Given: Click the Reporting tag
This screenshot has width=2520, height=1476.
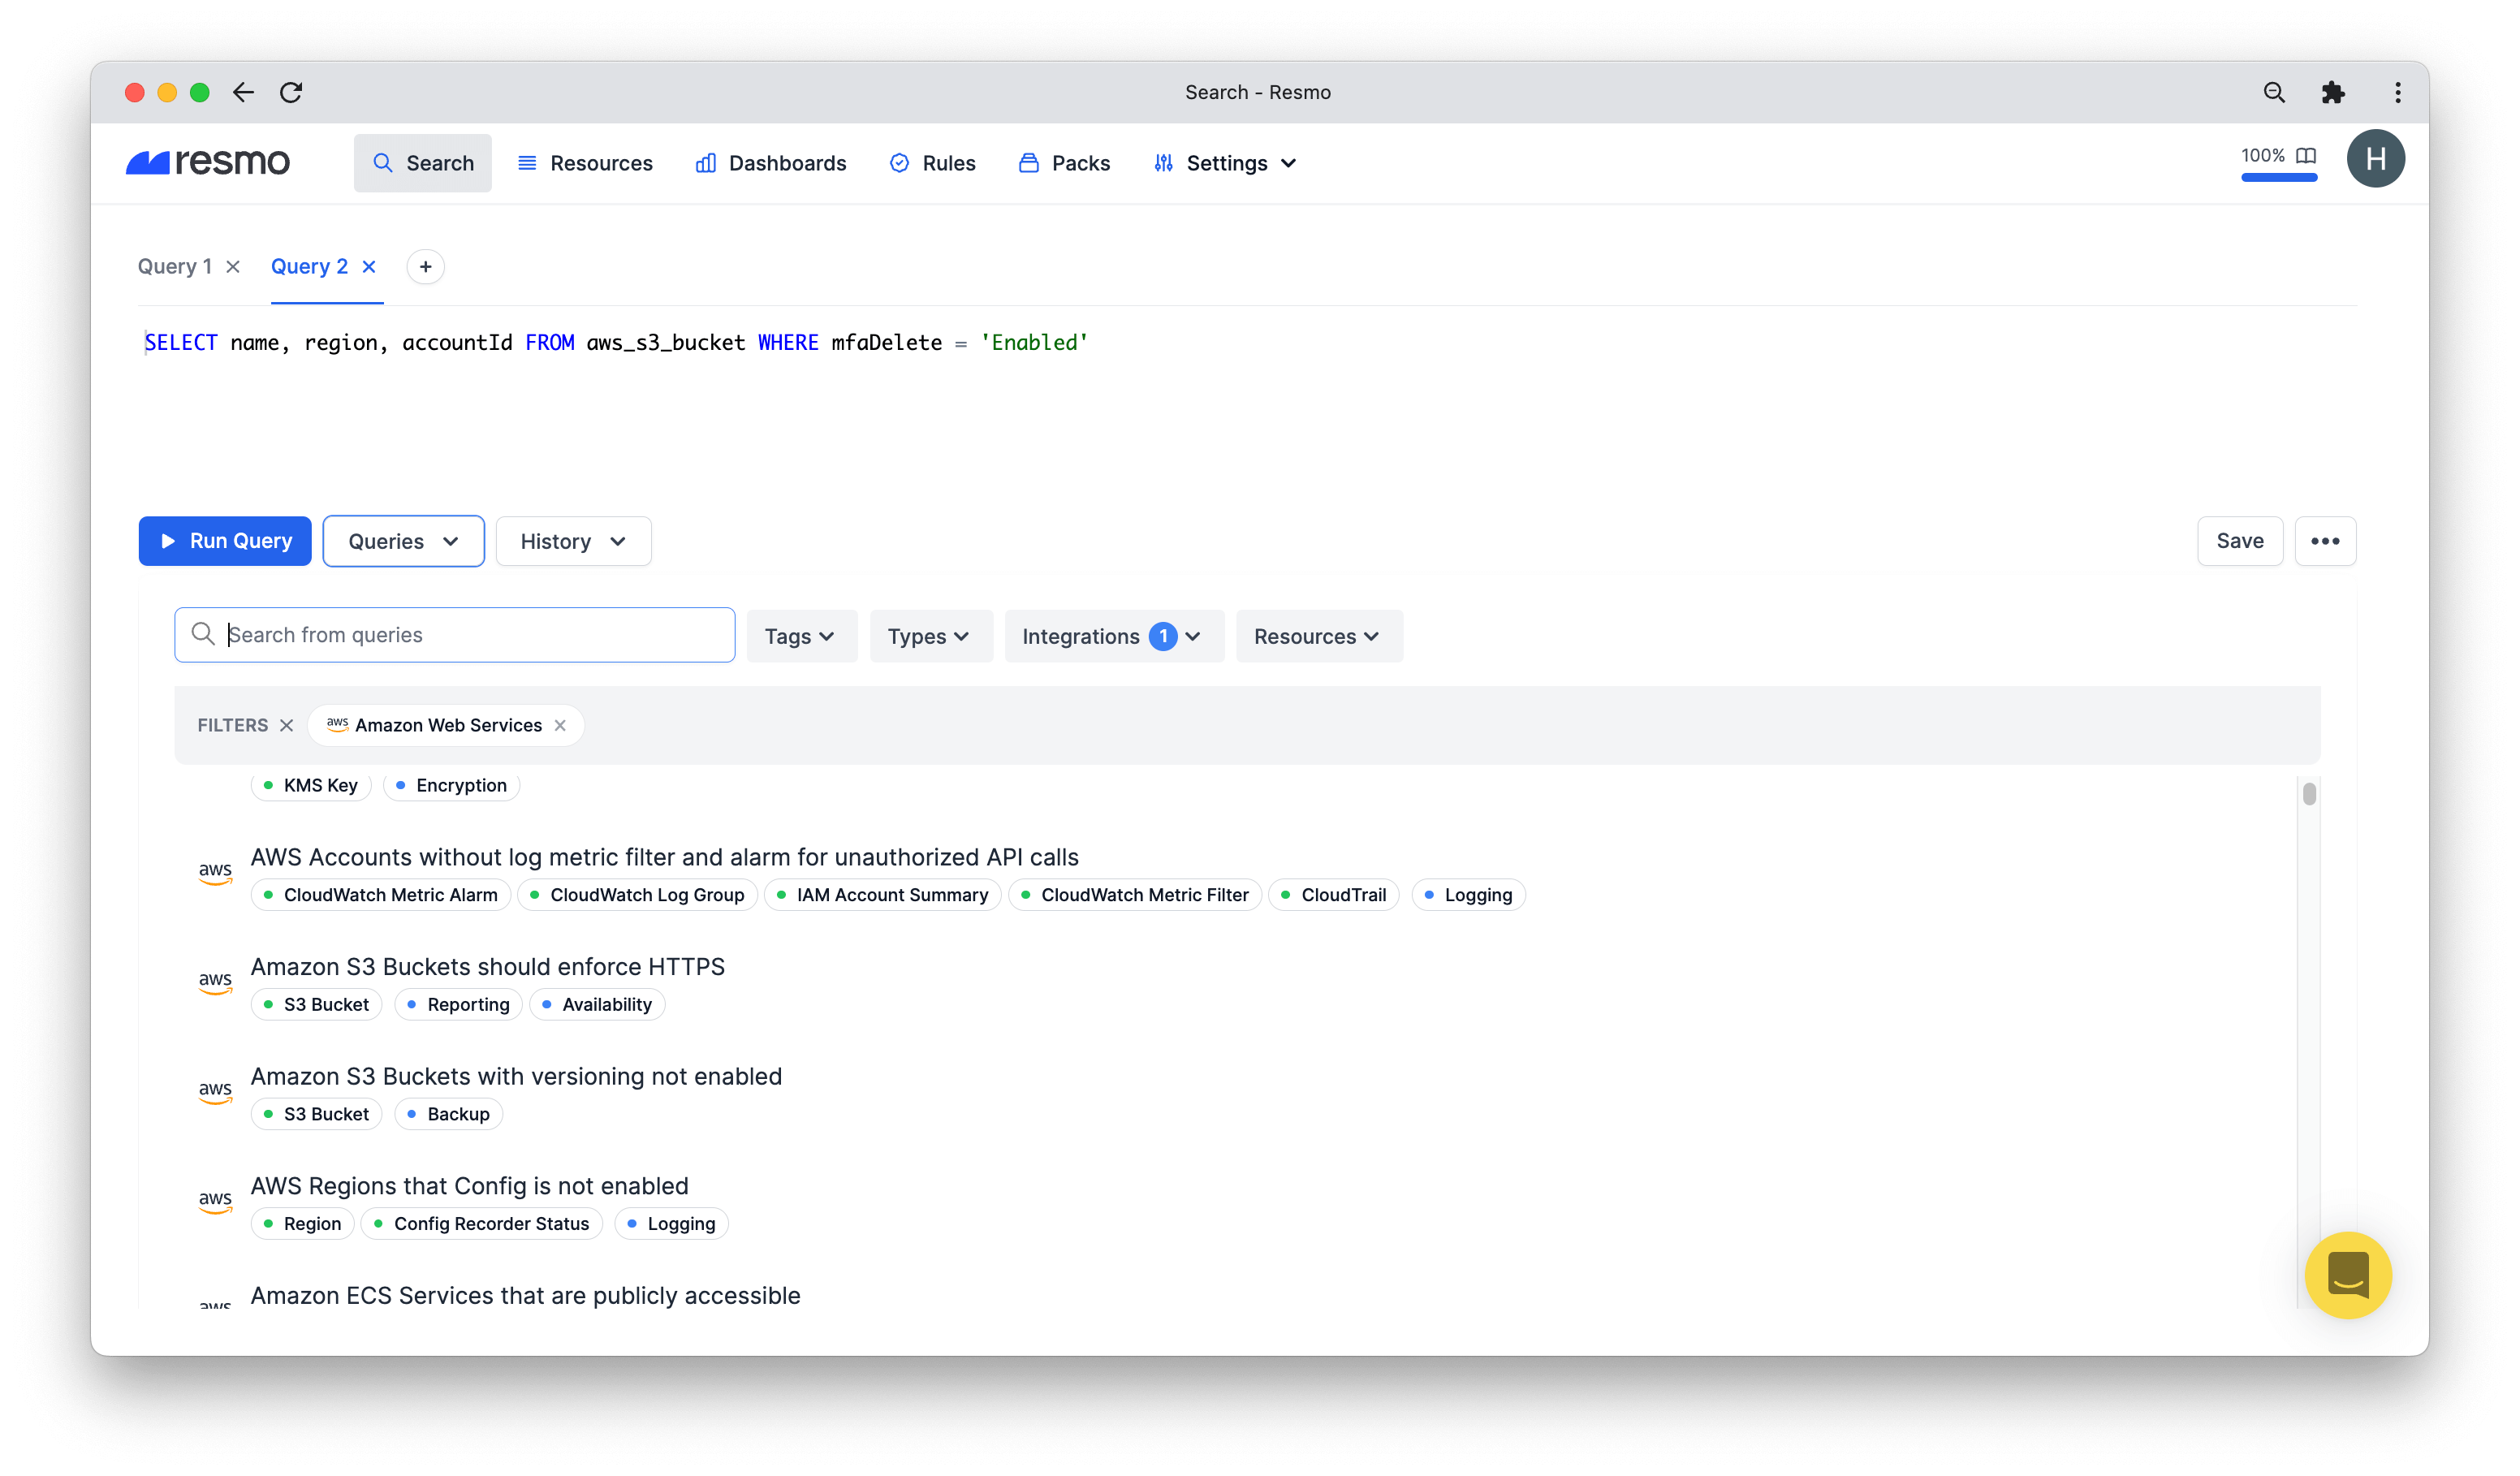Looking at the screenshot, I should [459, 1004].
